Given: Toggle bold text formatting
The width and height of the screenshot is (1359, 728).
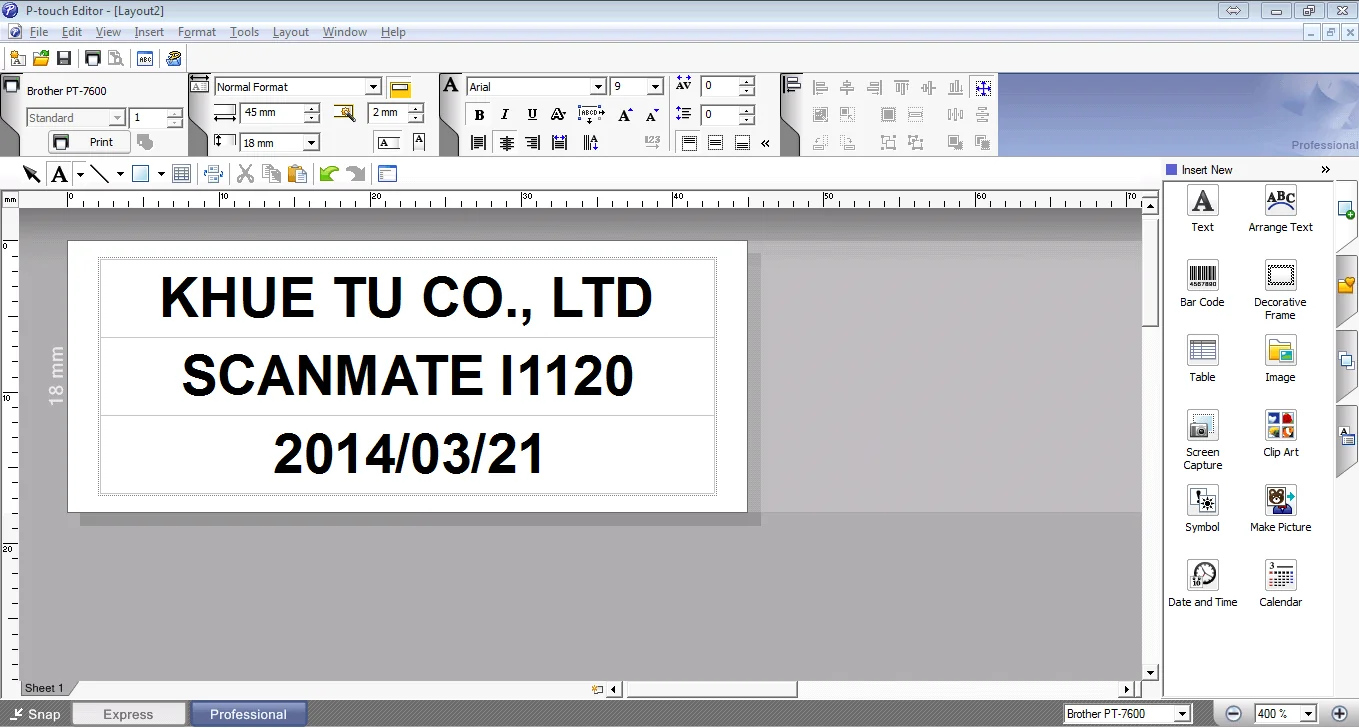Looking at the screenshot, I should click(479, 115).
